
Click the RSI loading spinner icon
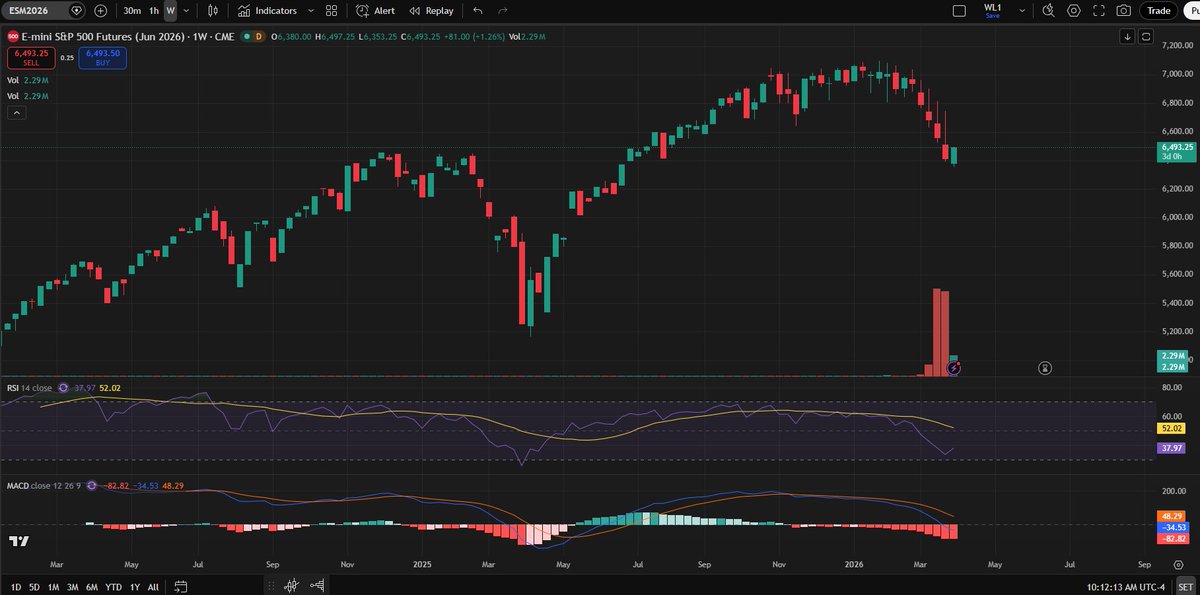coord(63,387)
